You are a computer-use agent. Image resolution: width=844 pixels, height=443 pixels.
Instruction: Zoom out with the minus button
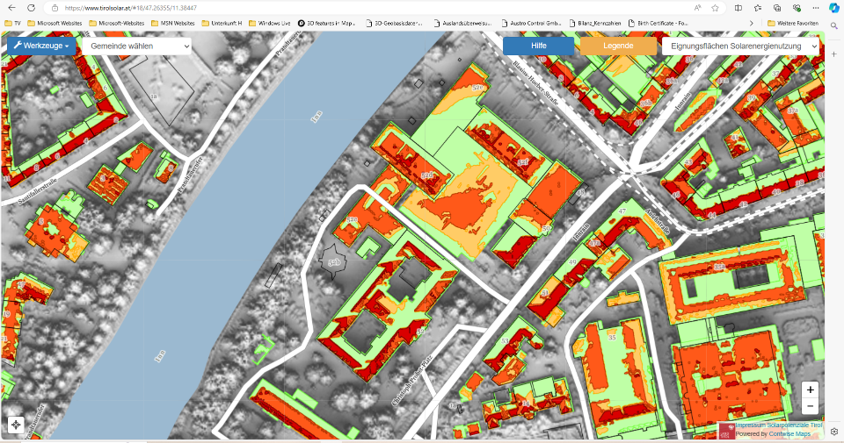(x=810, y=407)
